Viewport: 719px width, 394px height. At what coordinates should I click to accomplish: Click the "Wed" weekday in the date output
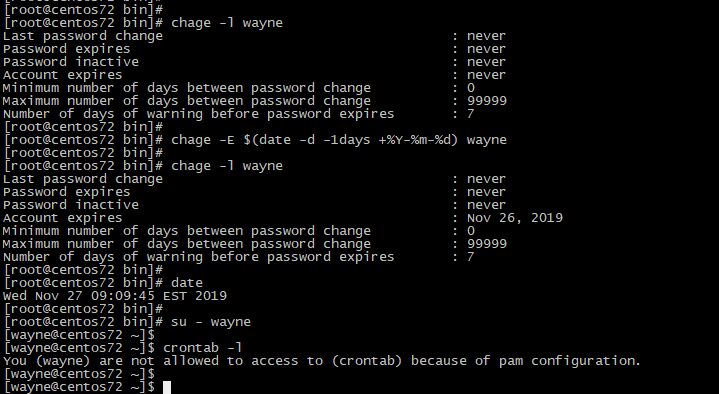[x=15, y=296]
